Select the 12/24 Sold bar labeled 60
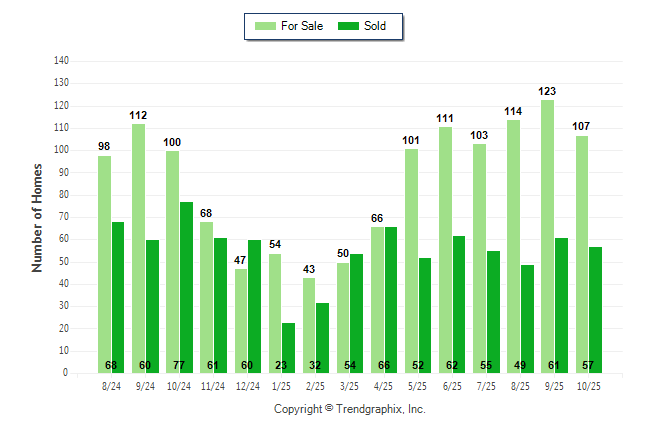The image size is (646, 434). (x=254, y=306)
